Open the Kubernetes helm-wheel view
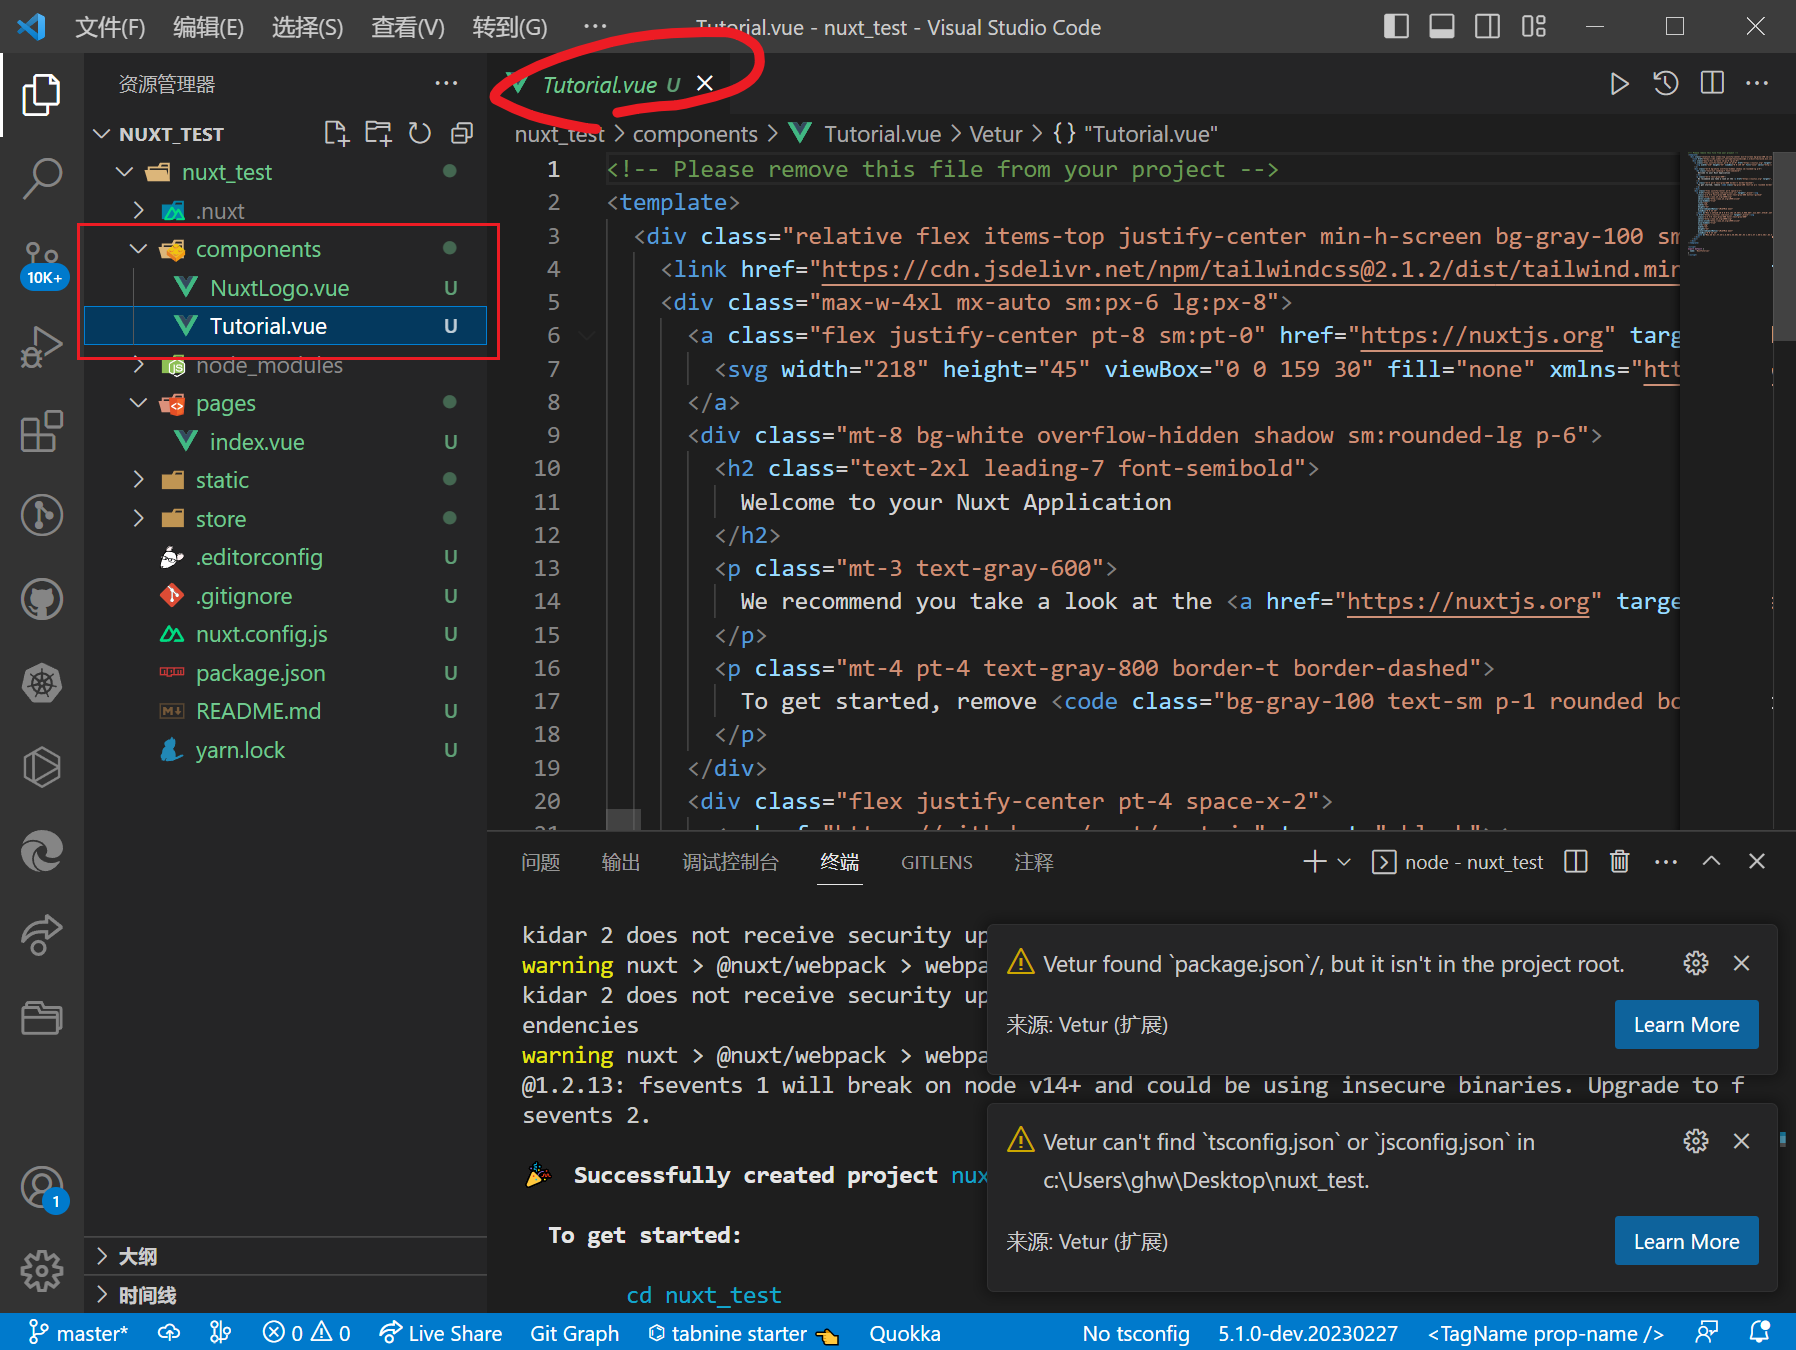 [x=41, y=683]
